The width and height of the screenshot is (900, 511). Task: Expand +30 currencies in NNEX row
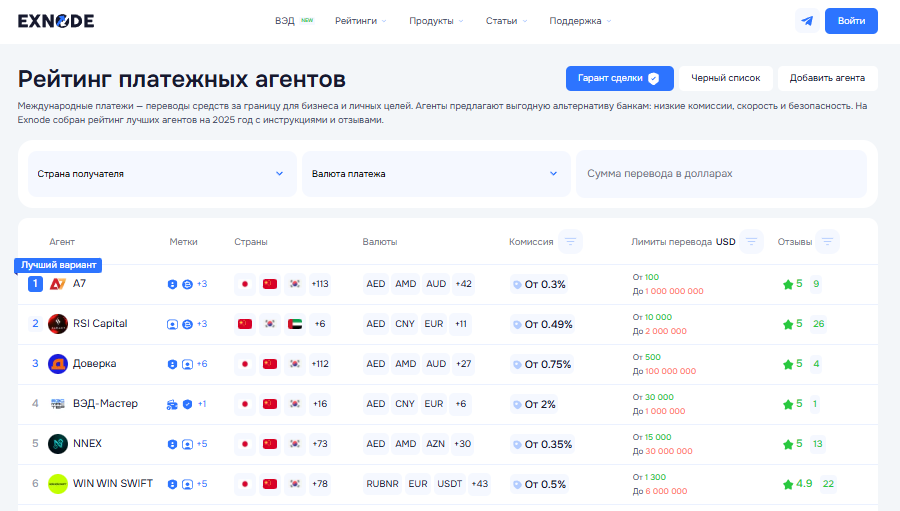point(462,444)
